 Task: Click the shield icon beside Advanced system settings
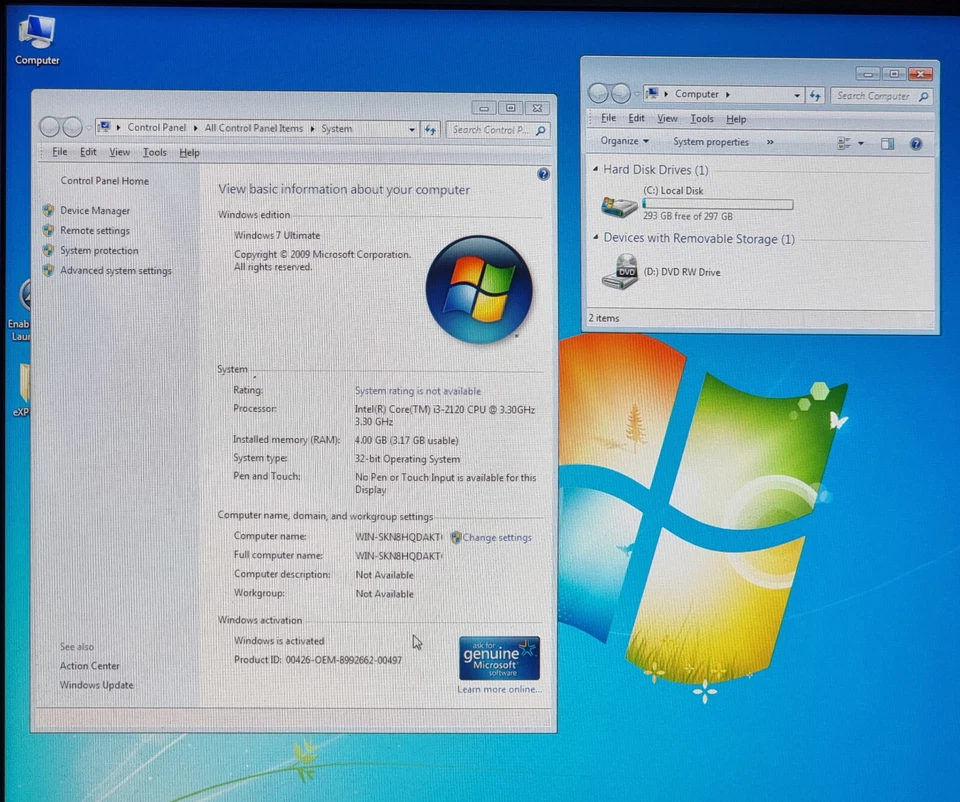(48, 270)
